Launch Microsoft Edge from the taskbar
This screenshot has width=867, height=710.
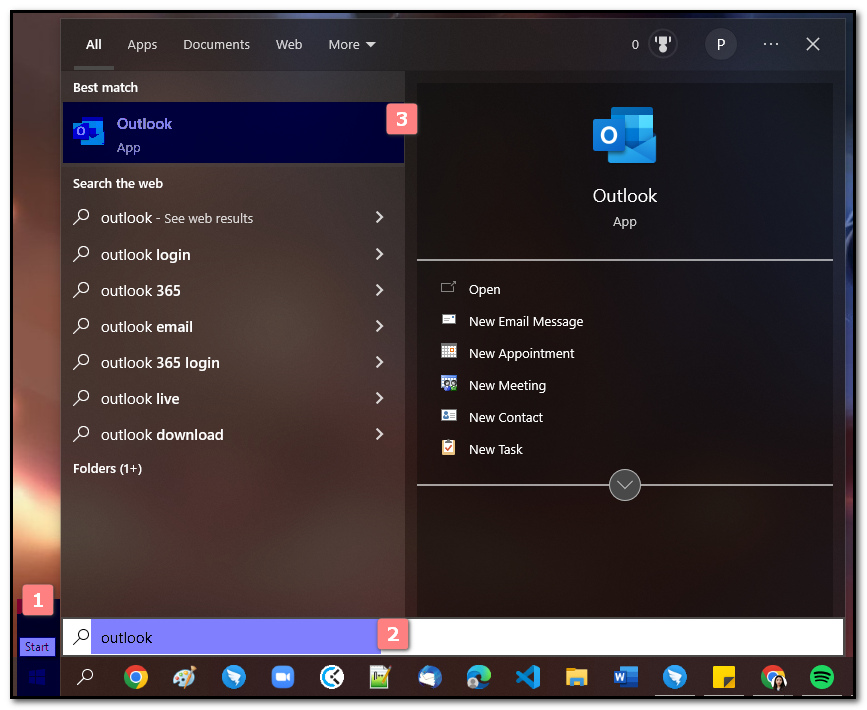[478, 677]
